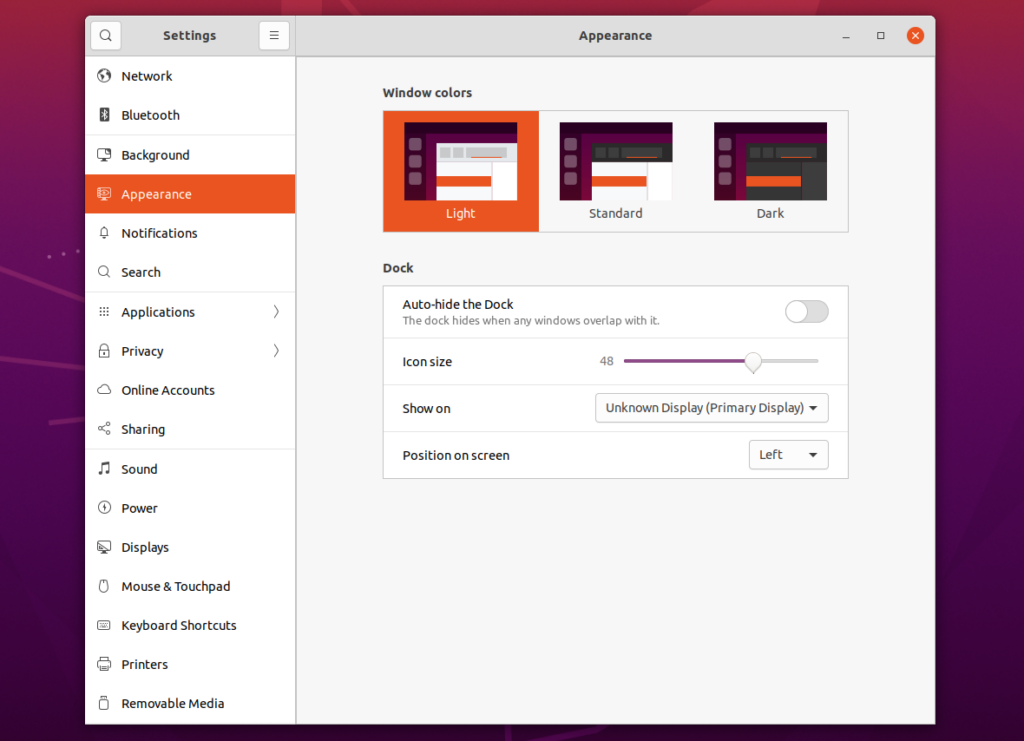Open the Show on display dropdown
The height and width of the screenshot is (741, 1024).
pos(711,408)
